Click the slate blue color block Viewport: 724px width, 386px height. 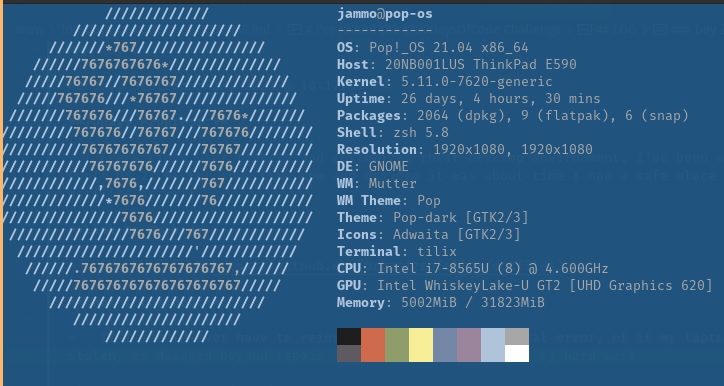point(445,345)
